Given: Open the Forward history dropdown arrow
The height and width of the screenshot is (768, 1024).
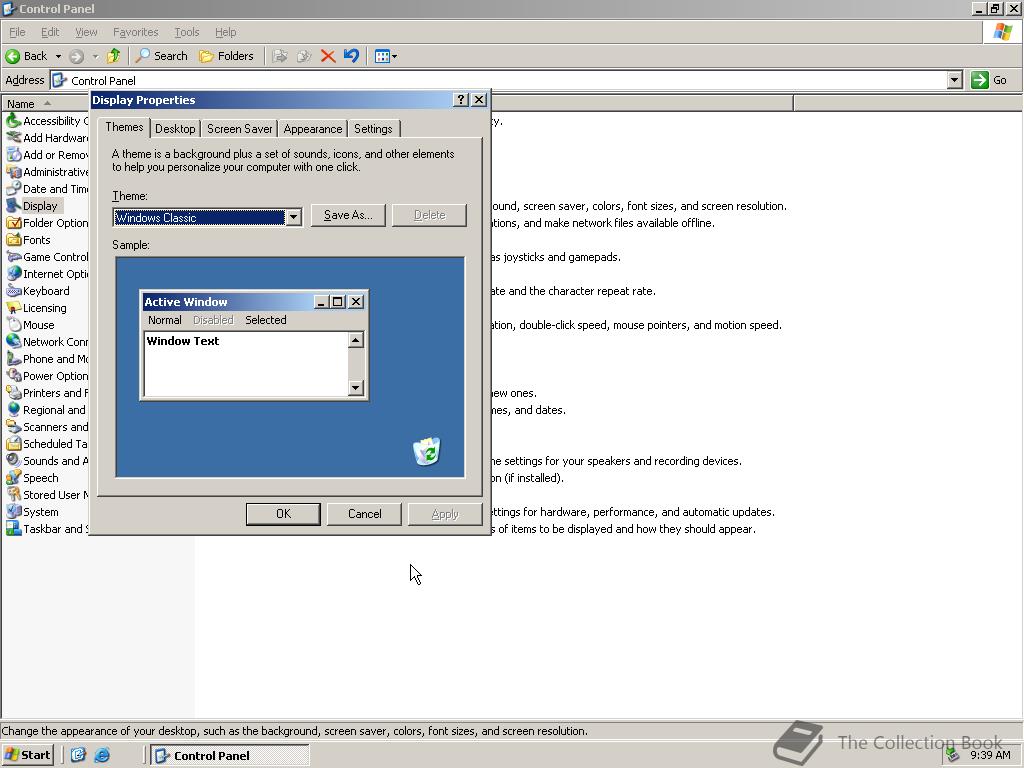Looking at the screenshot, I should pos(95,56).
